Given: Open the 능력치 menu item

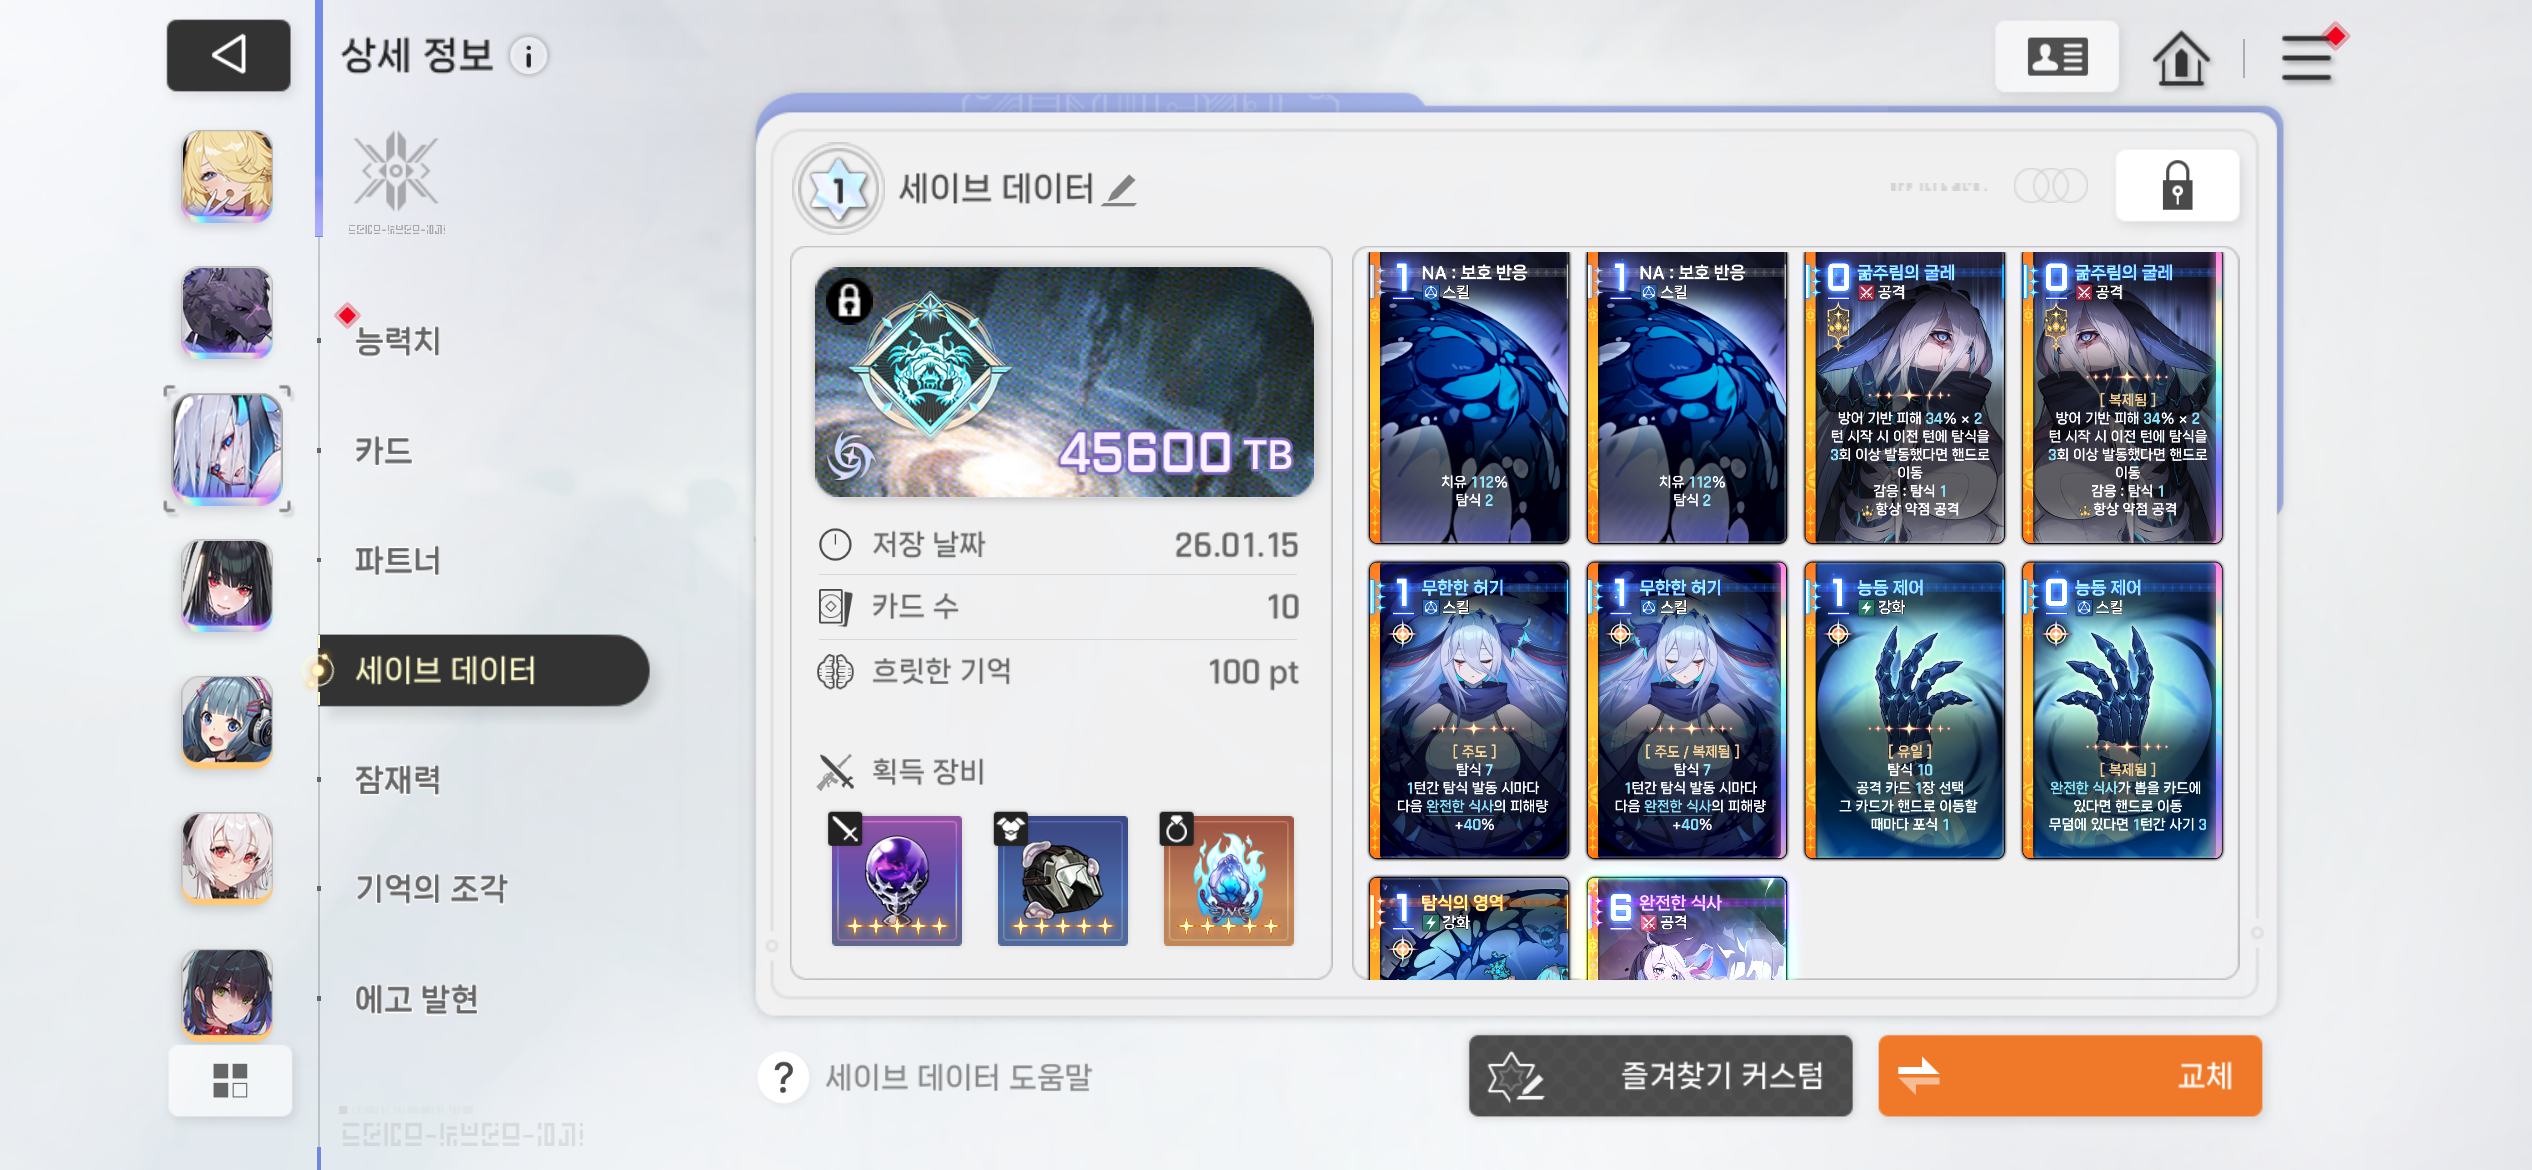Looking at the screenshot, I should (x=398, y=341).
